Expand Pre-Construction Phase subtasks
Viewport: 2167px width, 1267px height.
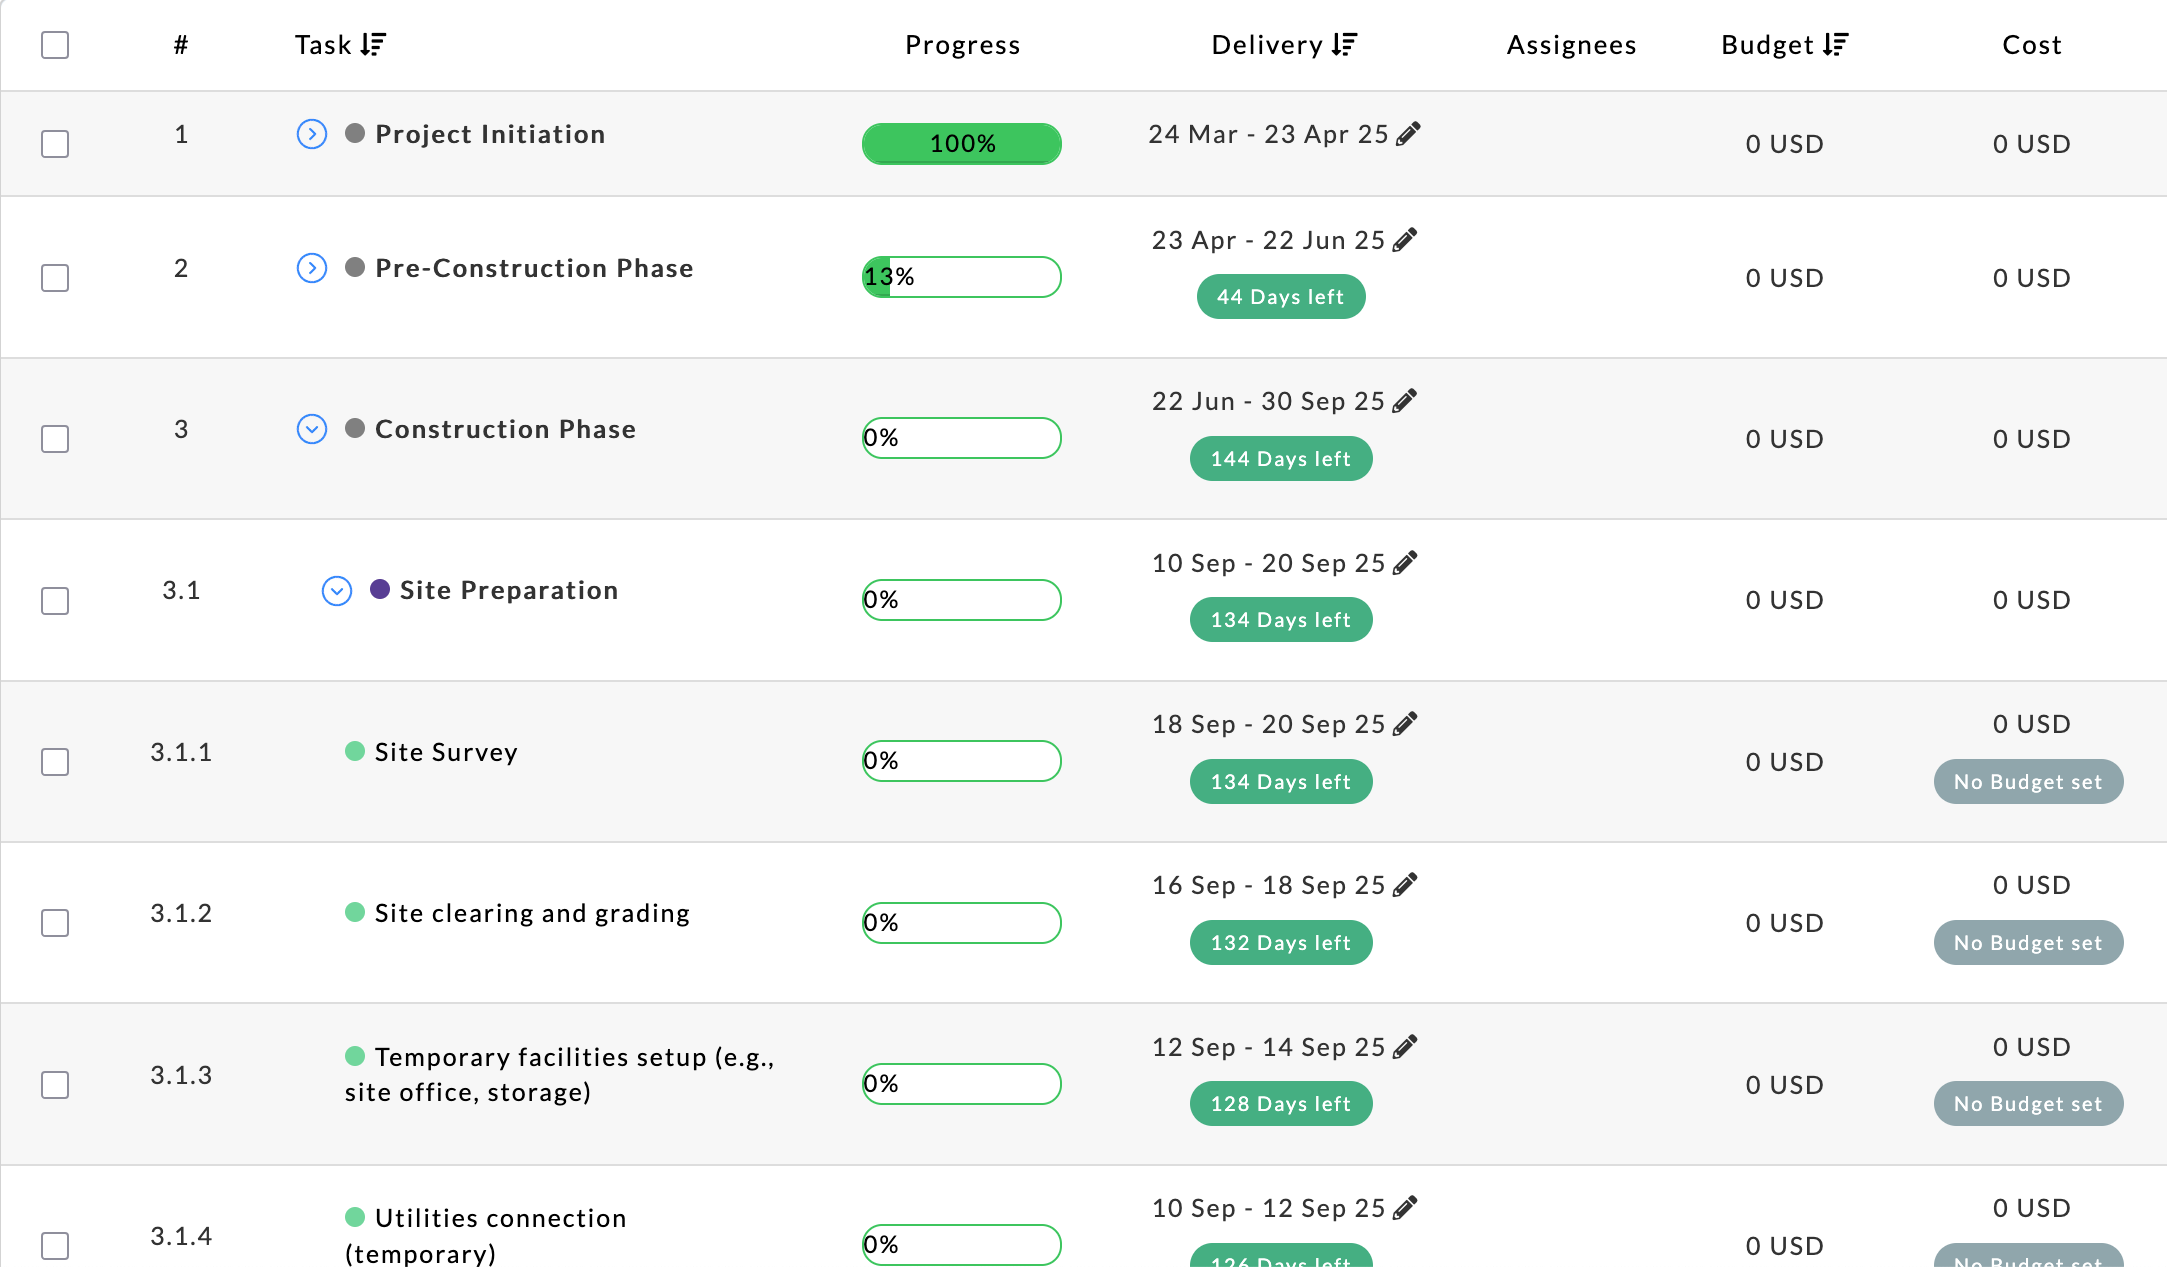click(312, 268)
